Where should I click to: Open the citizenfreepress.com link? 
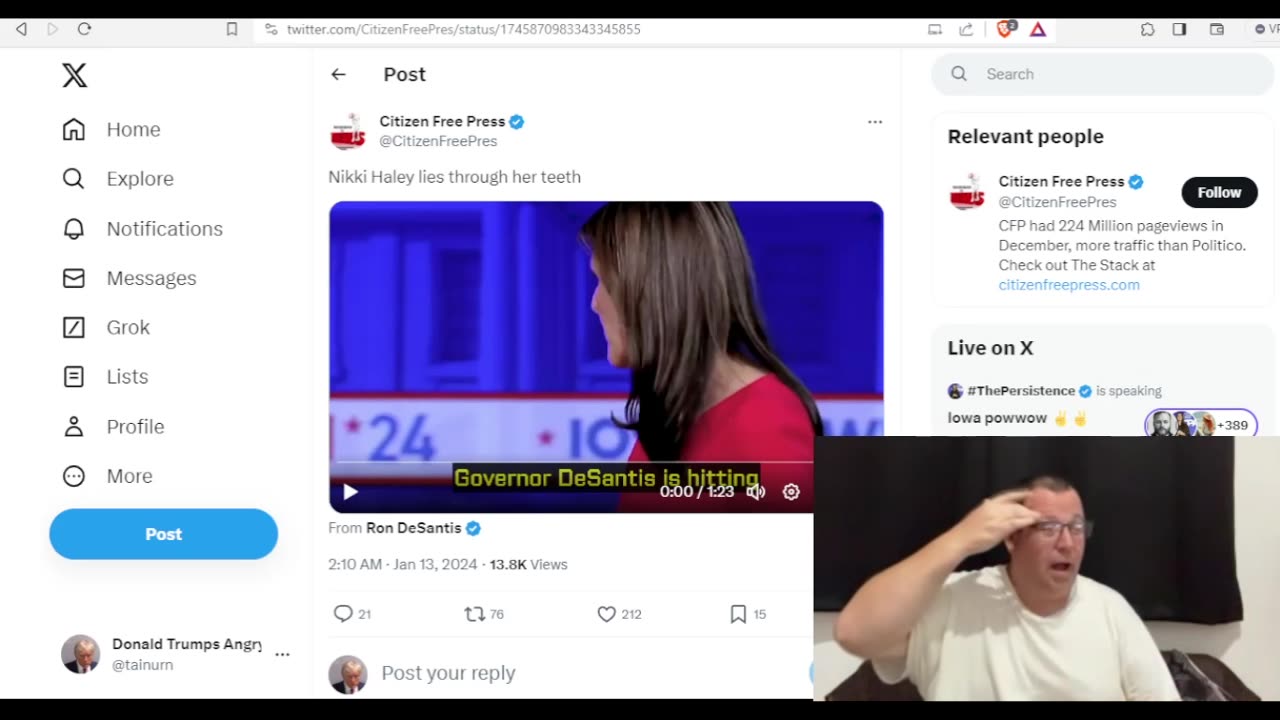[1069, 285]
